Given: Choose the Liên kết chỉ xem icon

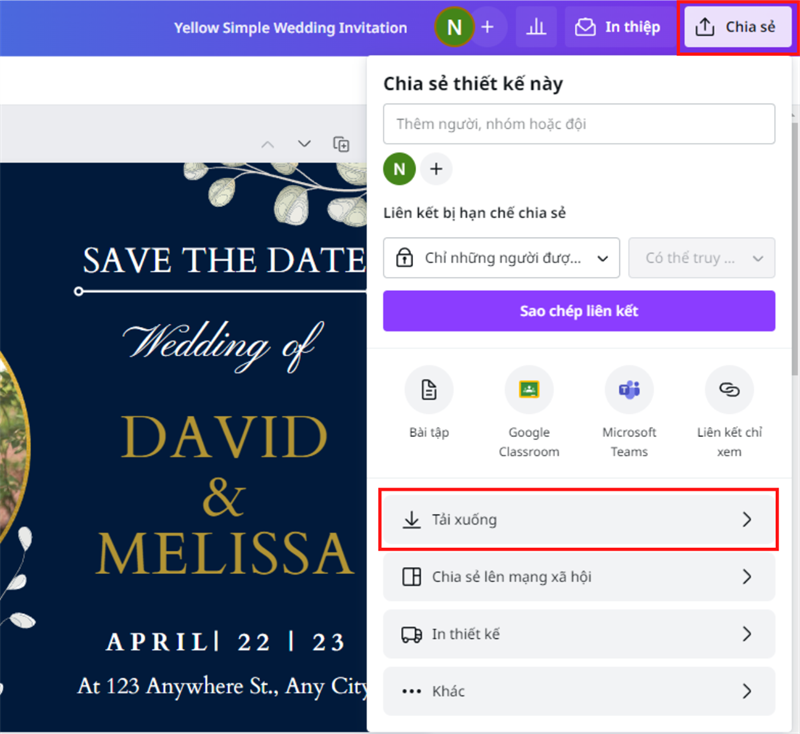Looking at the screenshot, I should (729, 390).
